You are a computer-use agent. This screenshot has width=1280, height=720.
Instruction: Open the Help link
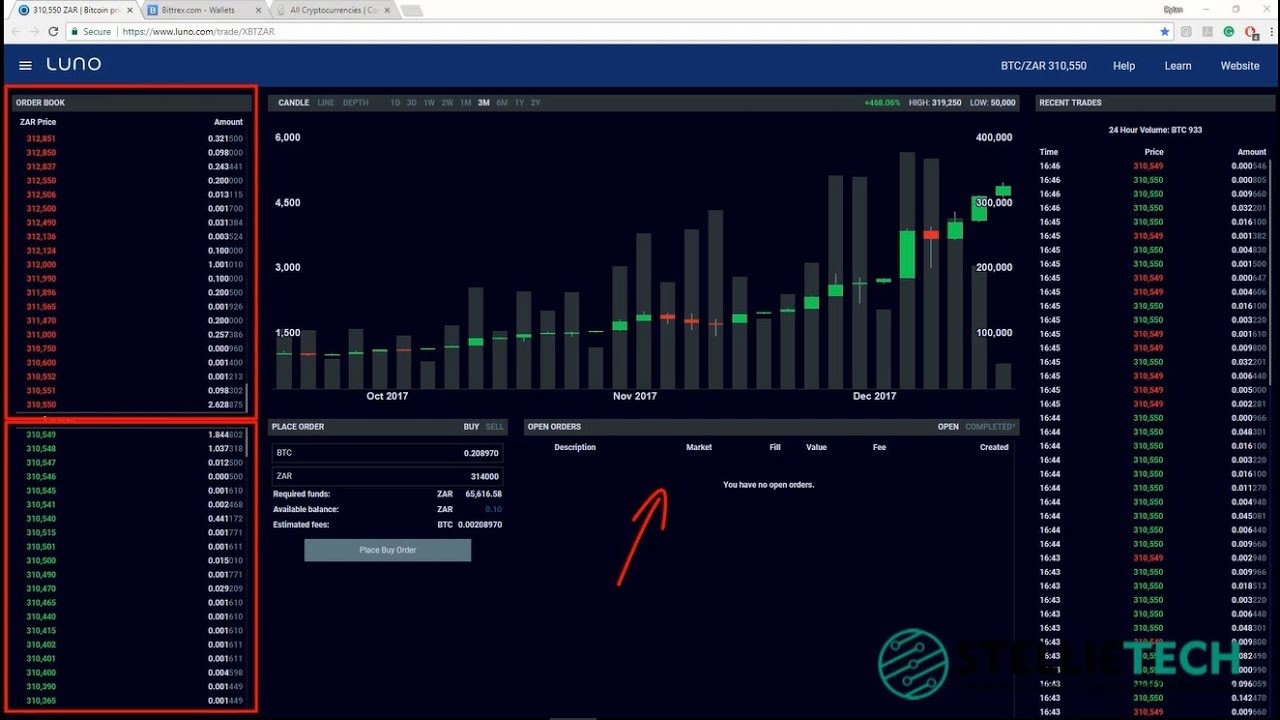point(1124,66)
